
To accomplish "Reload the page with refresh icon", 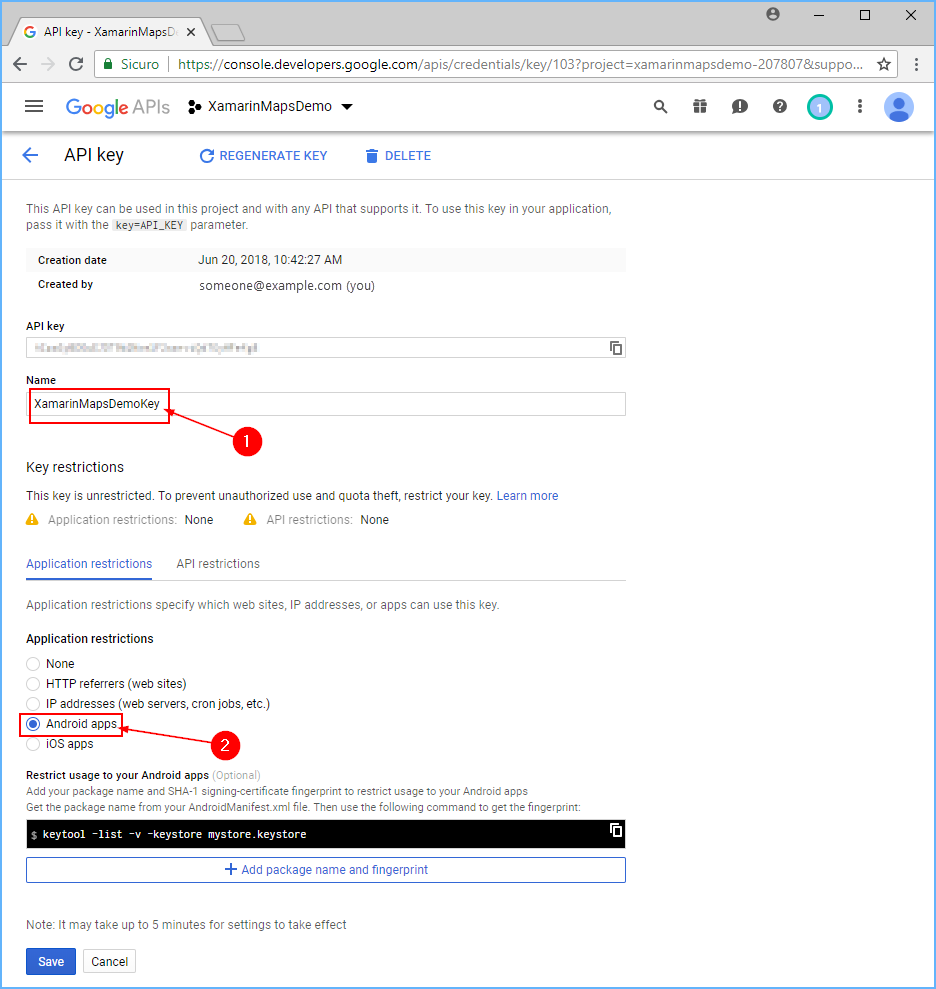I will [x=76, y=64].
